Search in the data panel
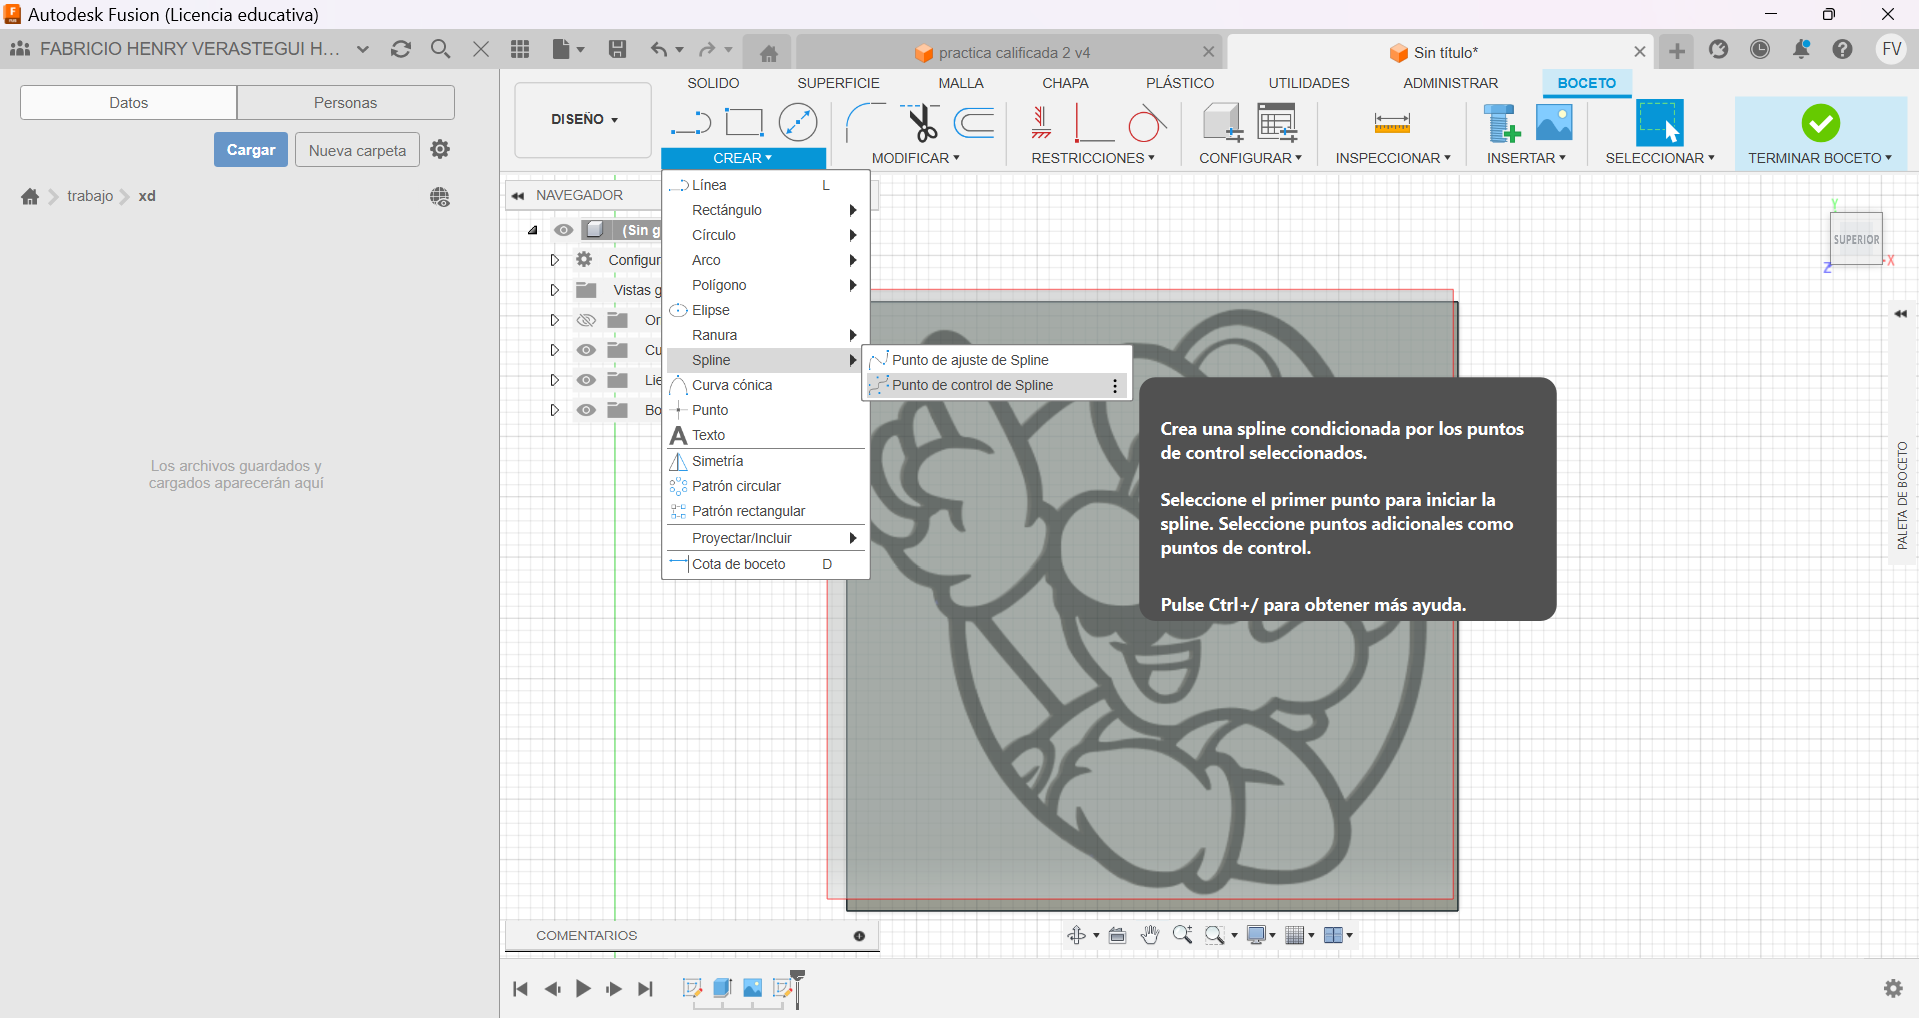Screen dimensions: 1919x1018 [440, 49]
